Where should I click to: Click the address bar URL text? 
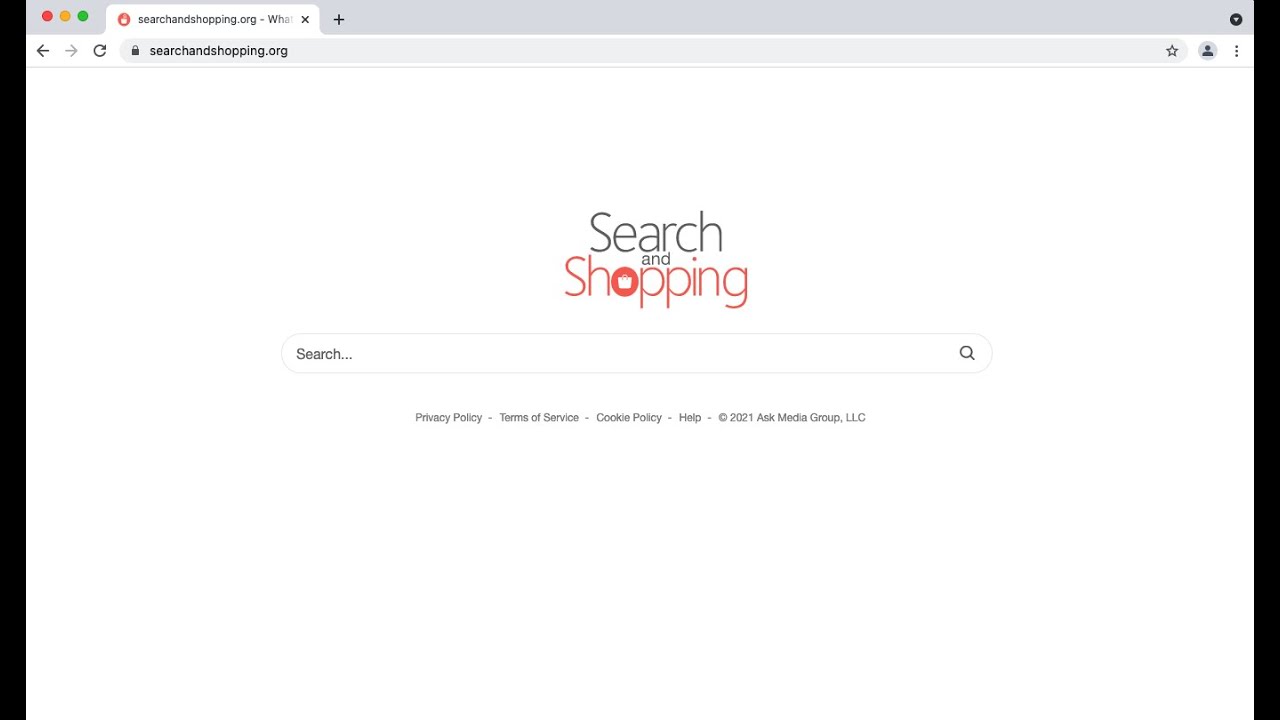pyautogui.click(x=218, y=51)
